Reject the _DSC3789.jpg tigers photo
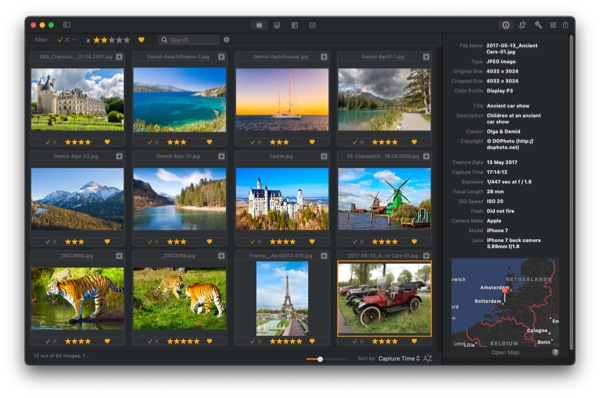The image size is (600, 398). tap(157, 341)
